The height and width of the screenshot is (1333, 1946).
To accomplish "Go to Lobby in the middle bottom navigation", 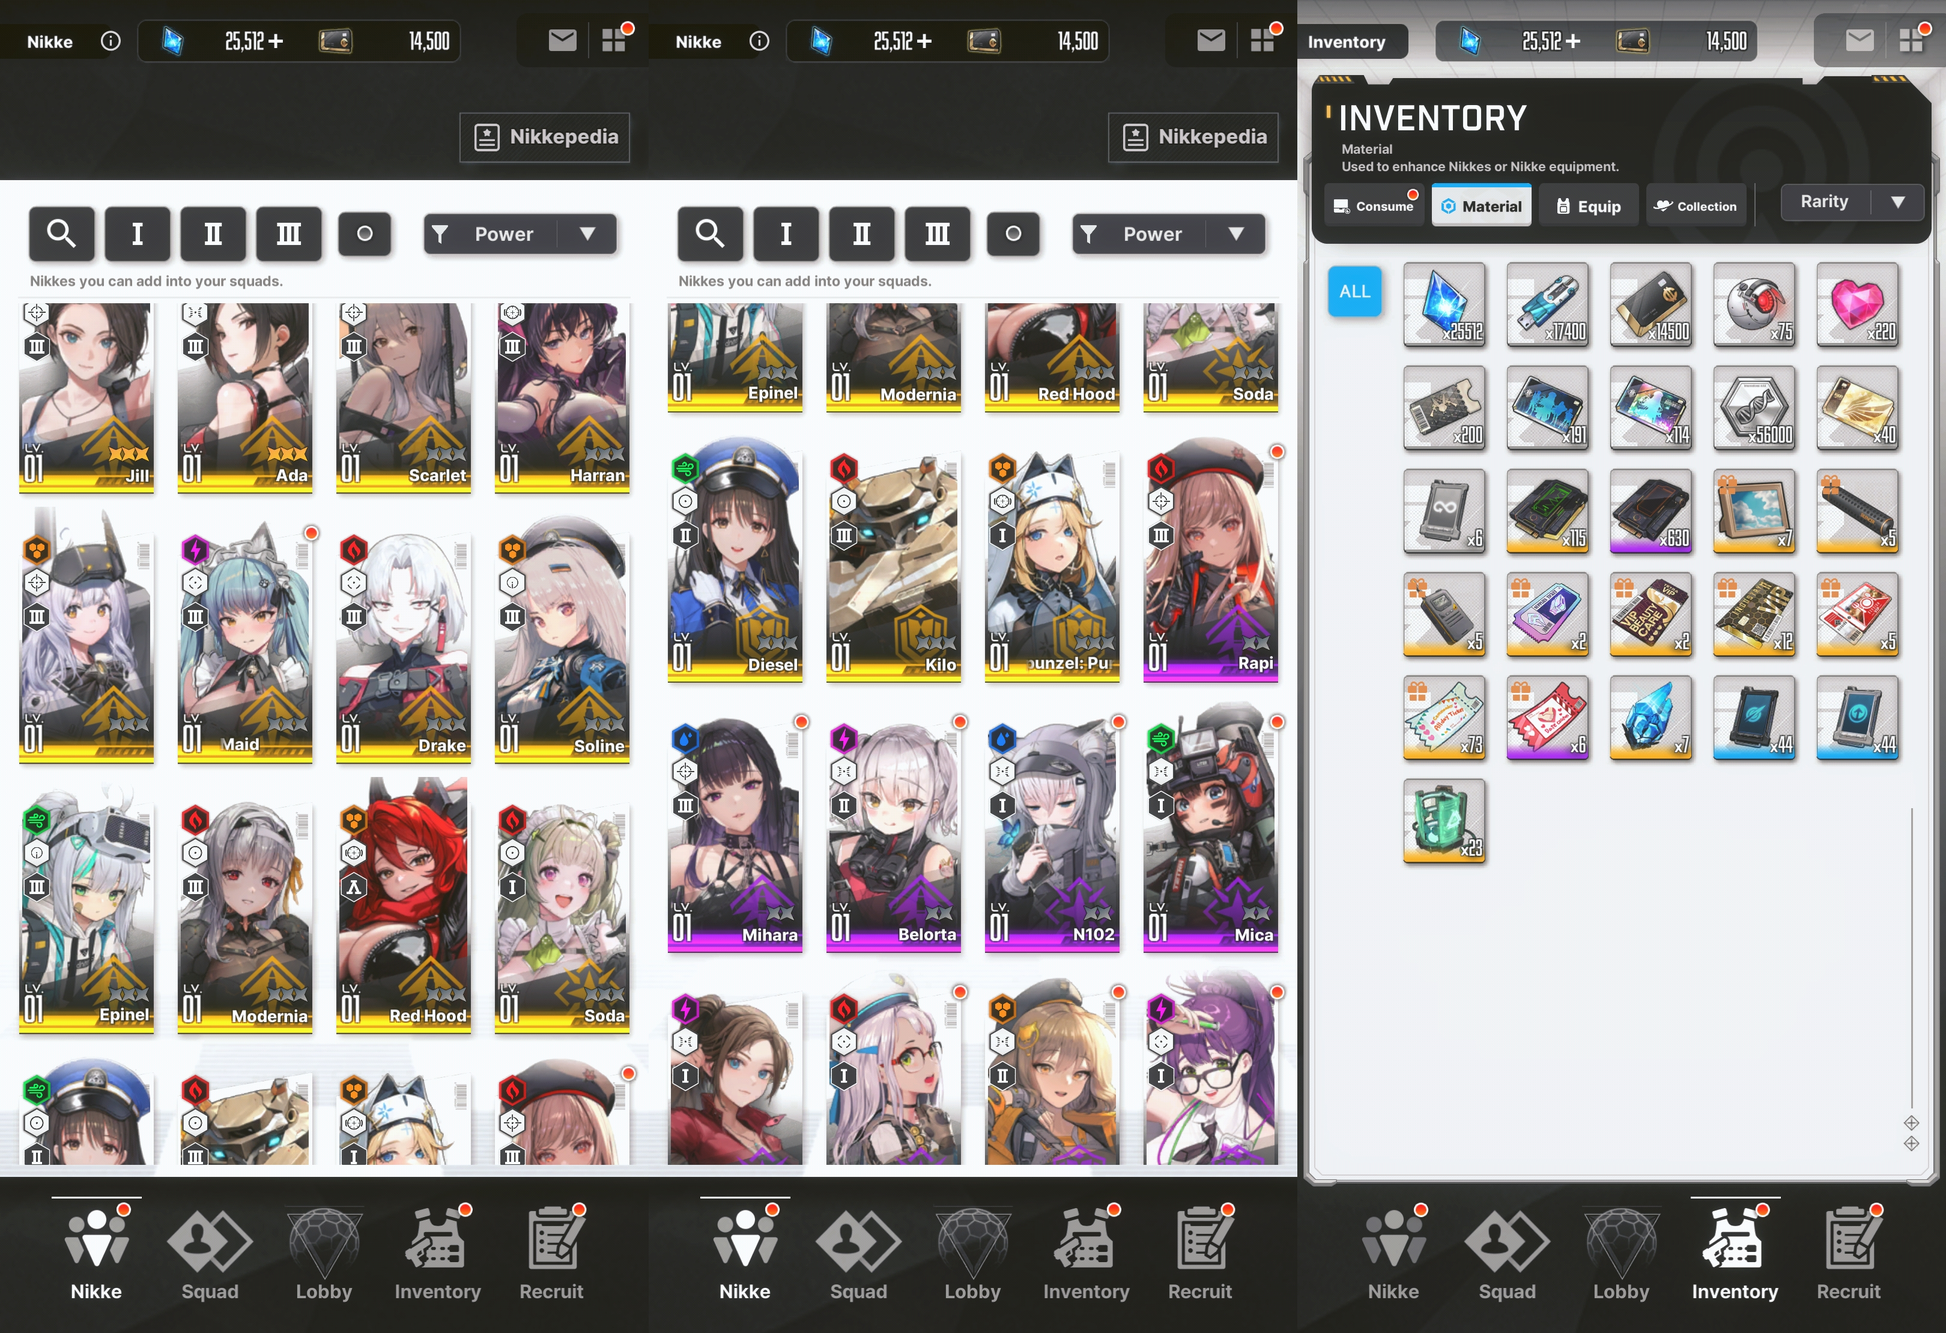I will (971, 1254).
